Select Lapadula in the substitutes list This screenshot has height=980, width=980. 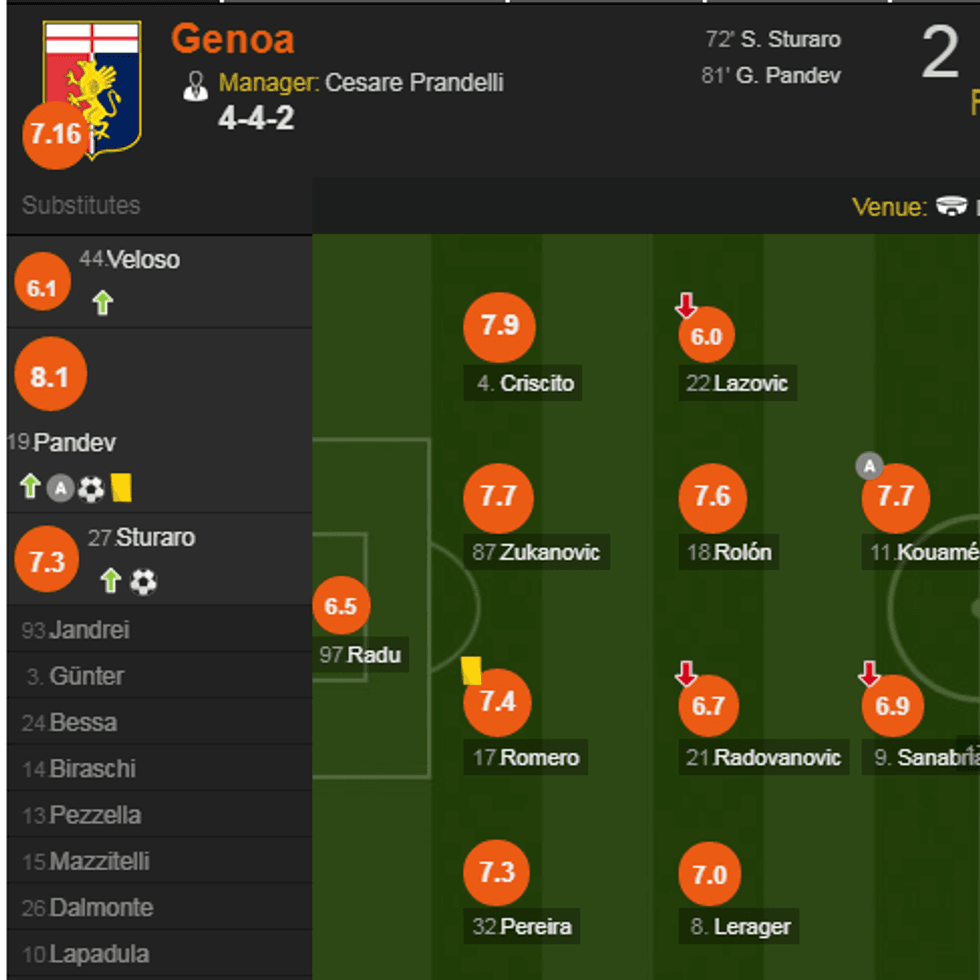pyautogui.click(x=98, y=954)
